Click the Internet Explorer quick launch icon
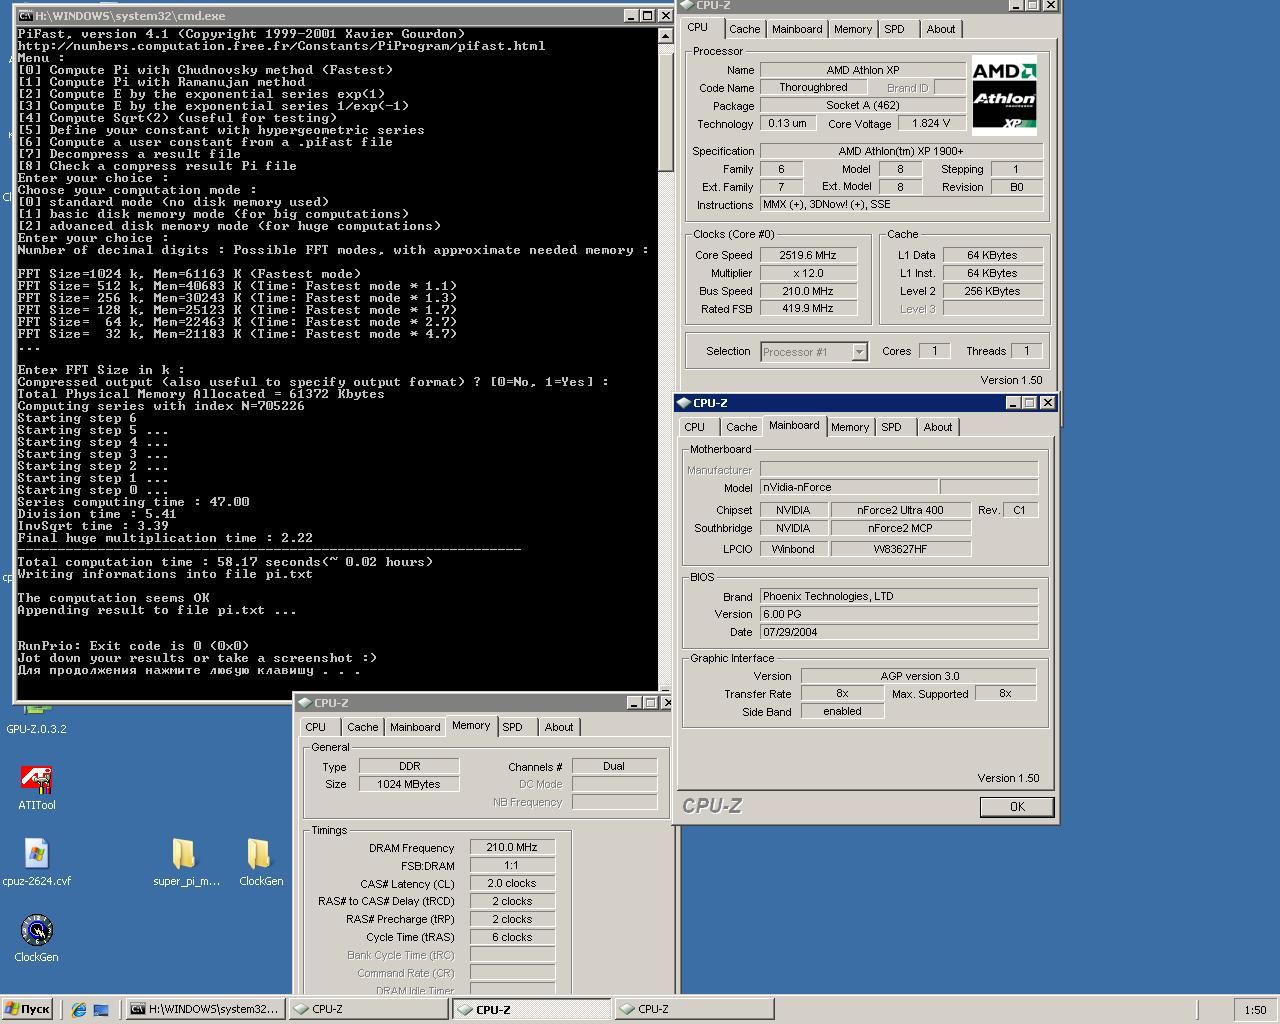The width and height of the screenshot is (1280, 1024). pyautogui.click(x=79, y=1010)
